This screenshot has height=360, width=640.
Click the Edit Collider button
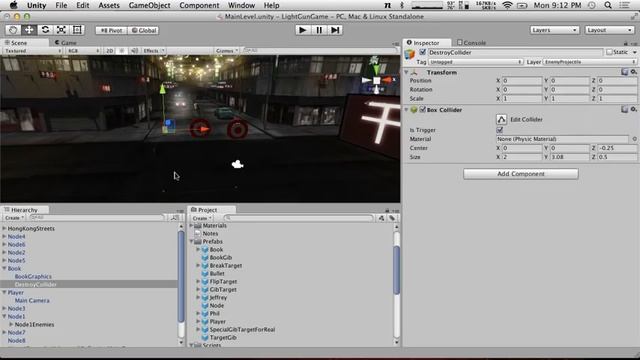(x=501, y=119)
